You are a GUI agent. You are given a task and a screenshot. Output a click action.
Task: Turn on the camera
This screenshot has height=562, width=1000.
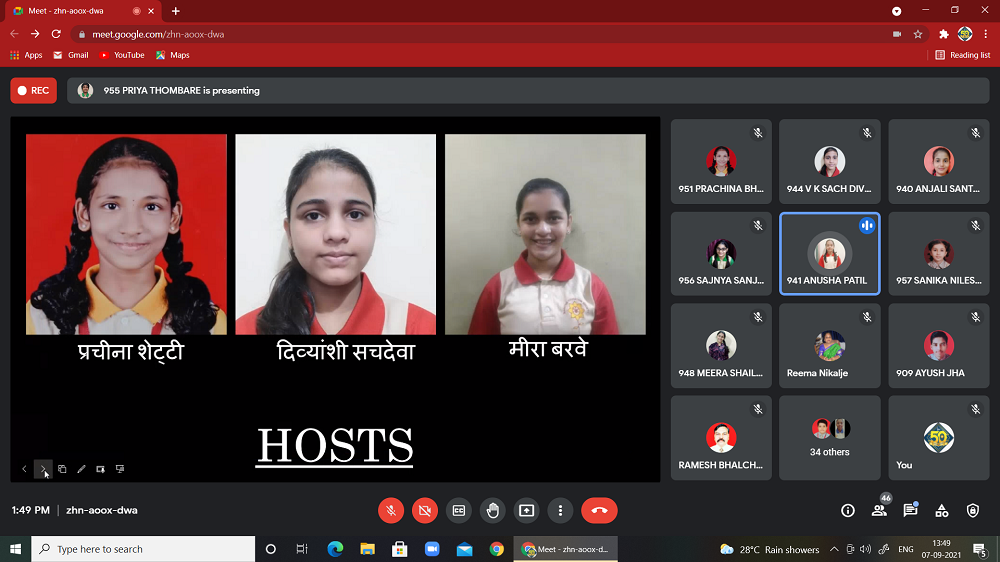(425, 510)
